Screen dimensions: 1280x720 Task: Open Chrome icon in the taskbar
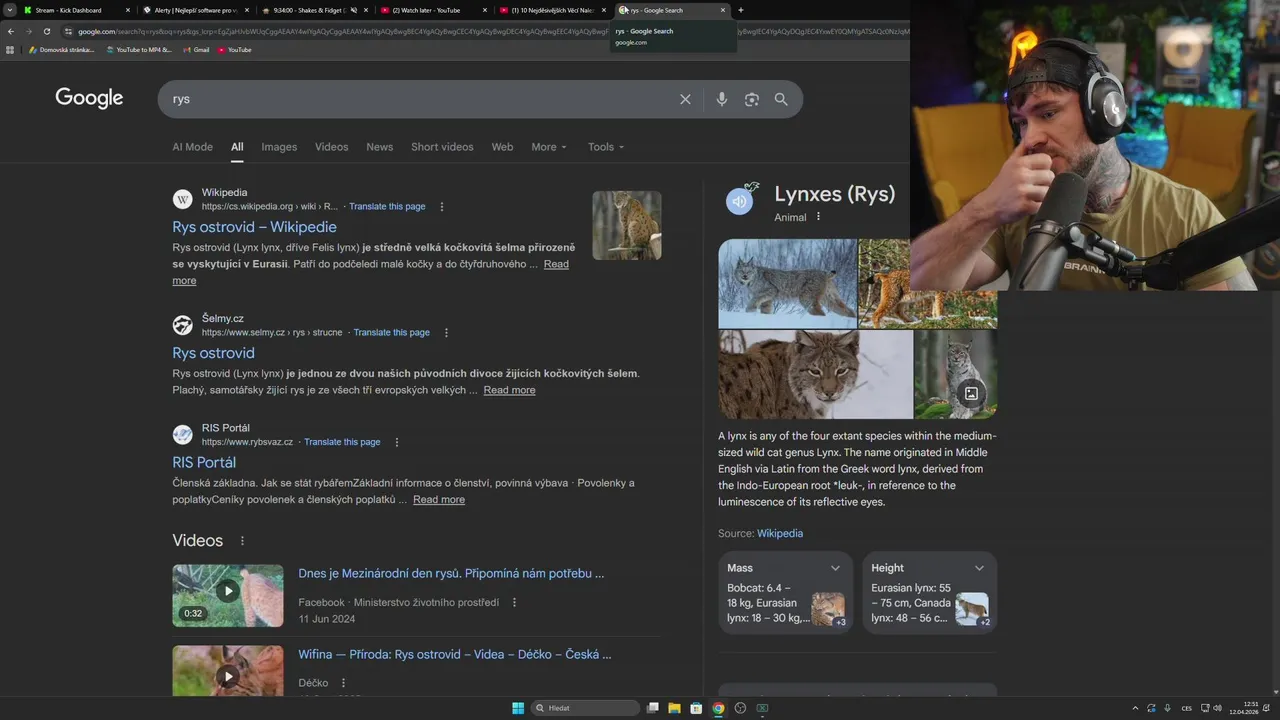tap(718, 708)
